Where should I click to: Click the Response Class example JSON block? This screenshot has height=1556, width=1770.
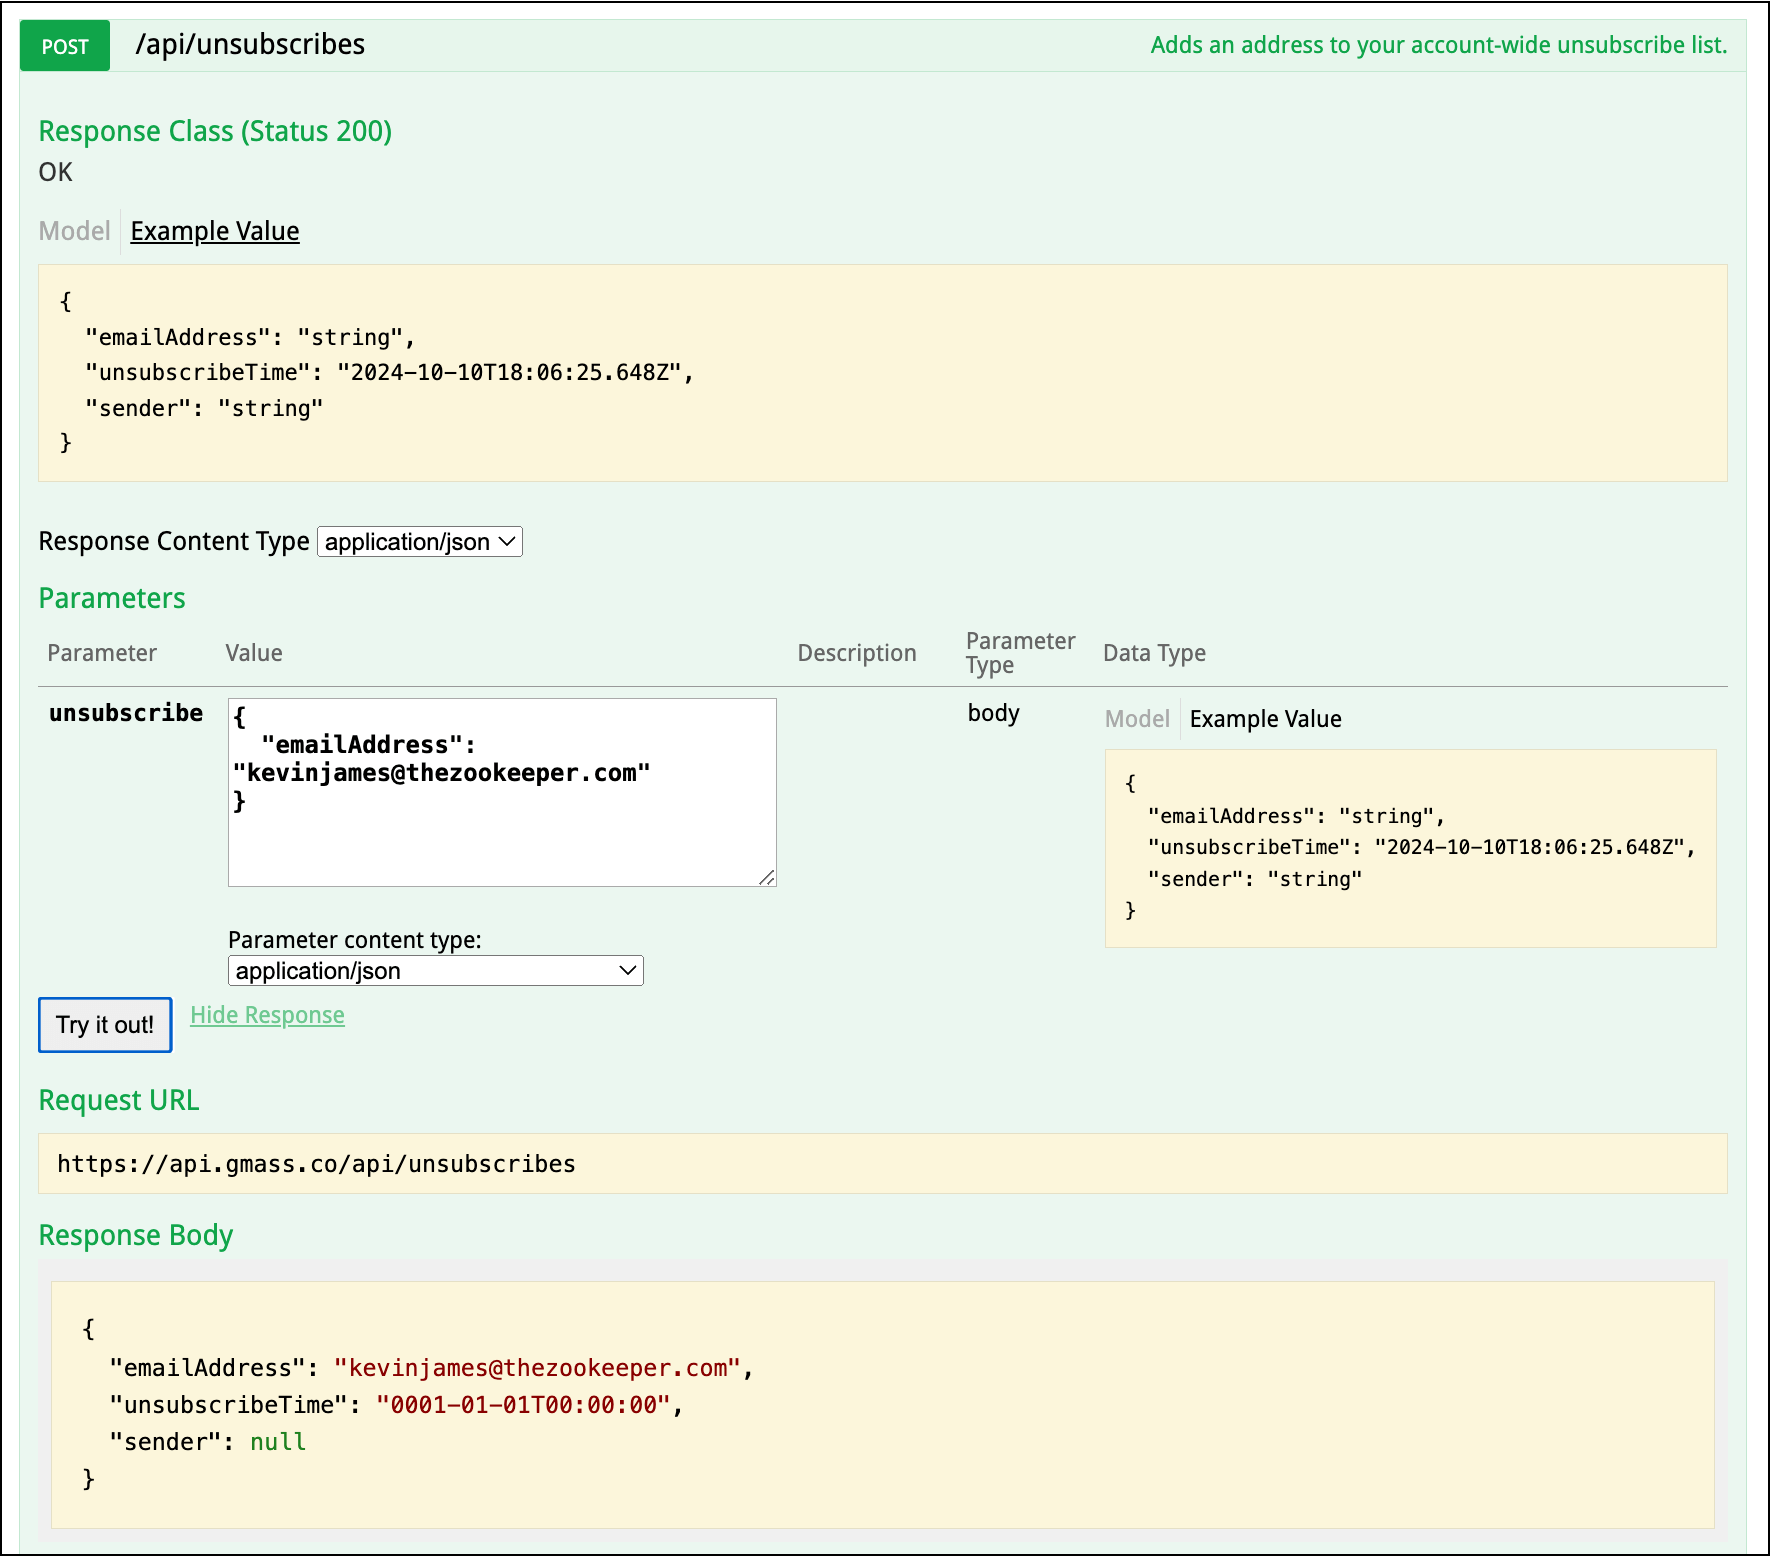coord(883,373)
